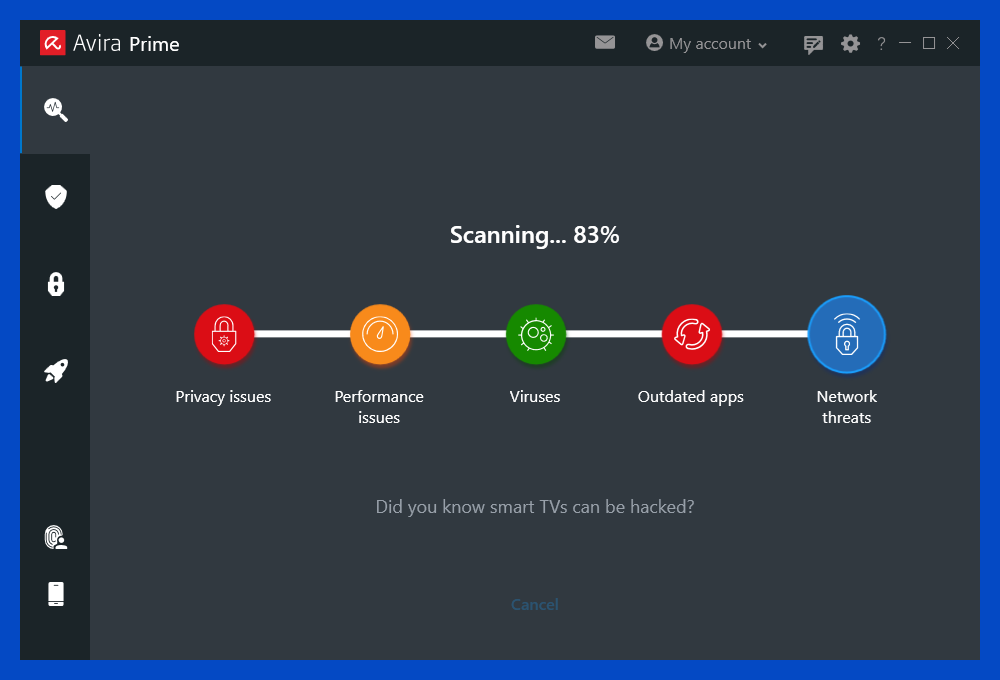Open the Privacy lock icon in sidebar
The width and height of the screenshot is (1000, 680).
pyautogui.click(x=55, y=284)
